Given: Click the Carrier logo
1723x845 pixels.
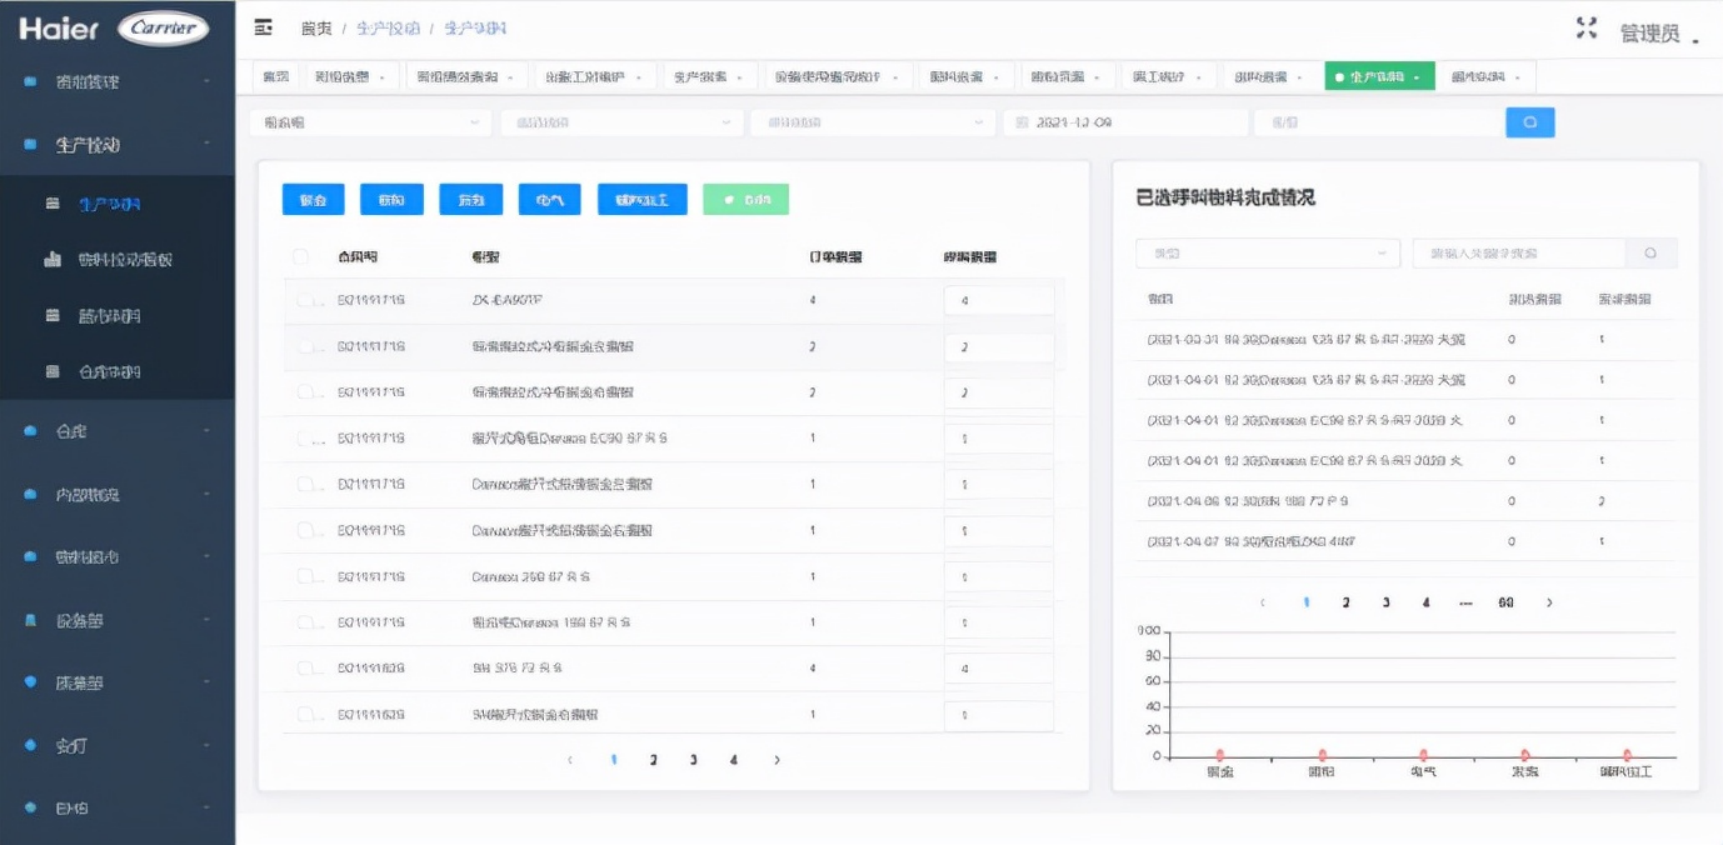Looking at the screenshot, I should [163, 28].
